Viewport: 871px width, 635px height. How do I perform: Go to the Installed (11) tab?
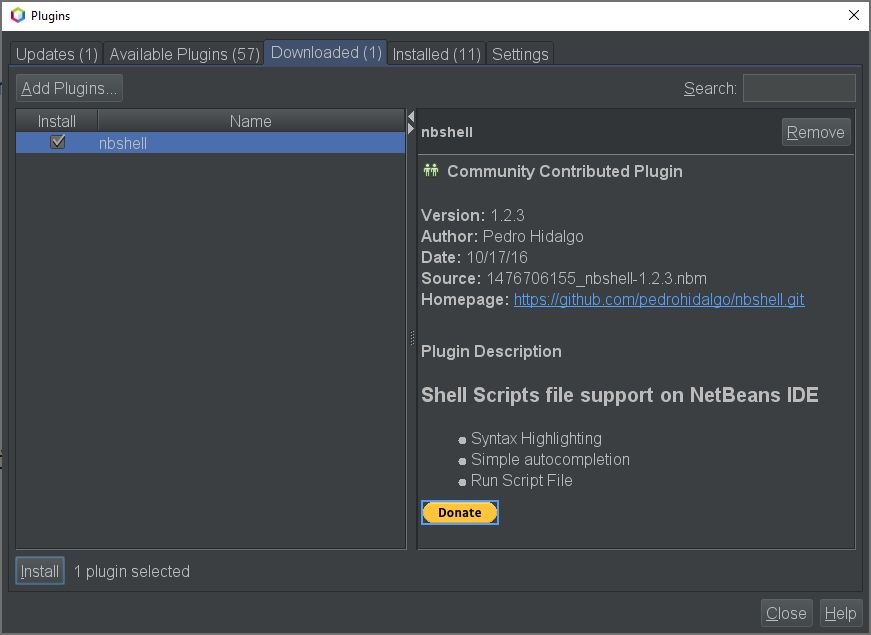[436, 54]
